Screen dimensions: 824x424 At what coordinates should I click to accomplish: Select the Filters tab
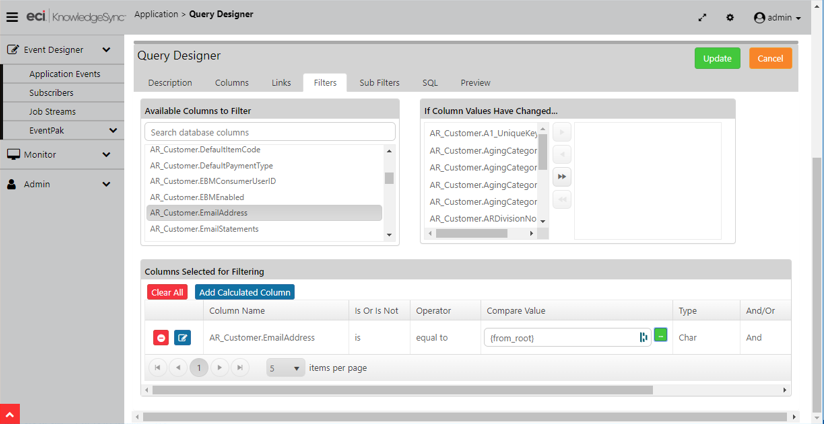point(325,82)
